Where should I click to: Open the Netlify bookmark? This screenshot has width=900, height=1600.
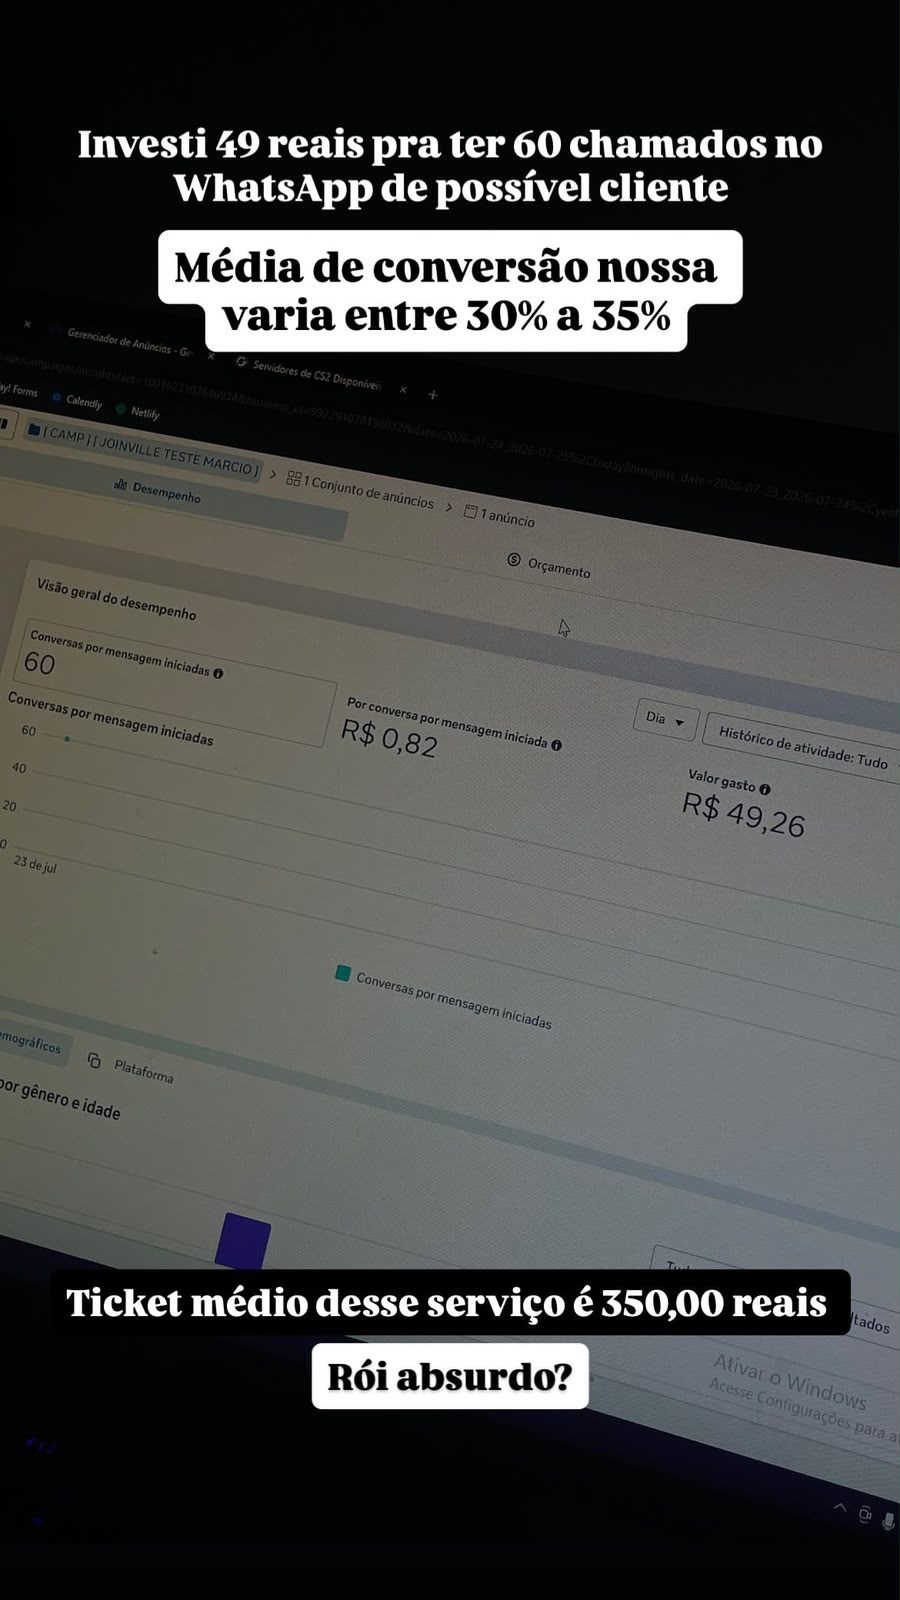coord(137,410)
